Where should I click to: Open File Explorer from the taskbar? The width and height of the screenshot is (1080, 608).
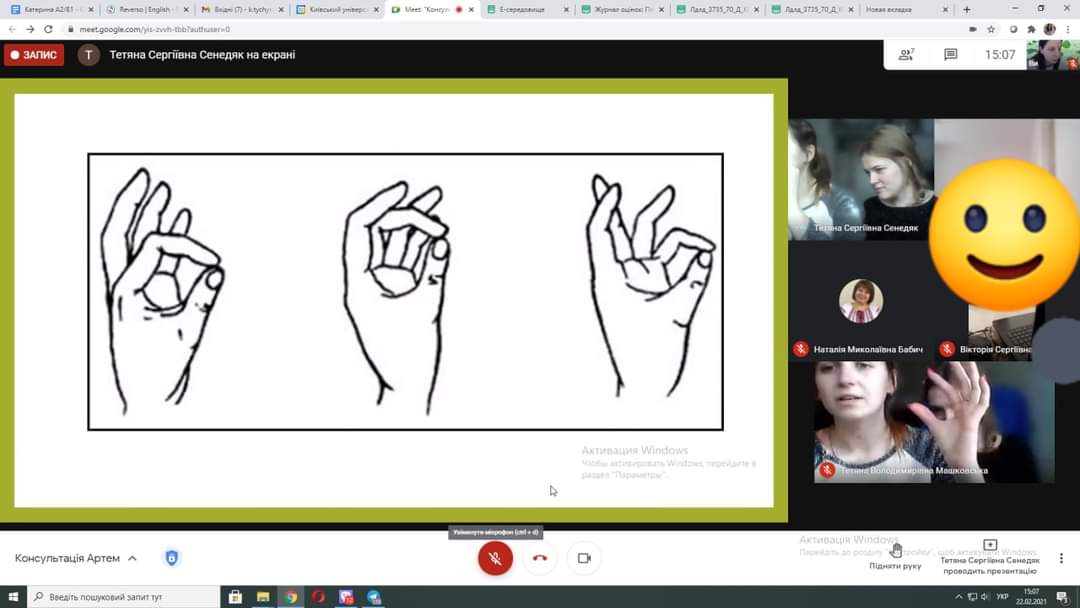tap(263, 597)
